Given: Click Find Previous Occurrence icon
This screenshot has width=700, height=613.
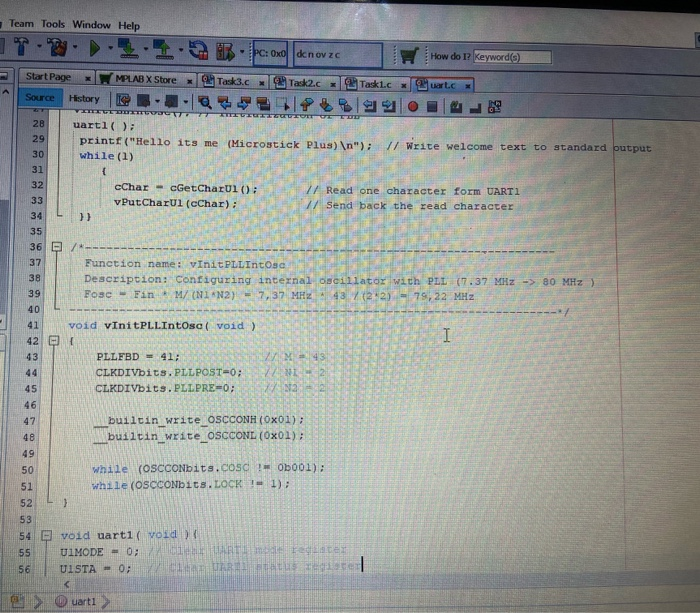Looking at the screenshot, I should (x=224, y=103).
